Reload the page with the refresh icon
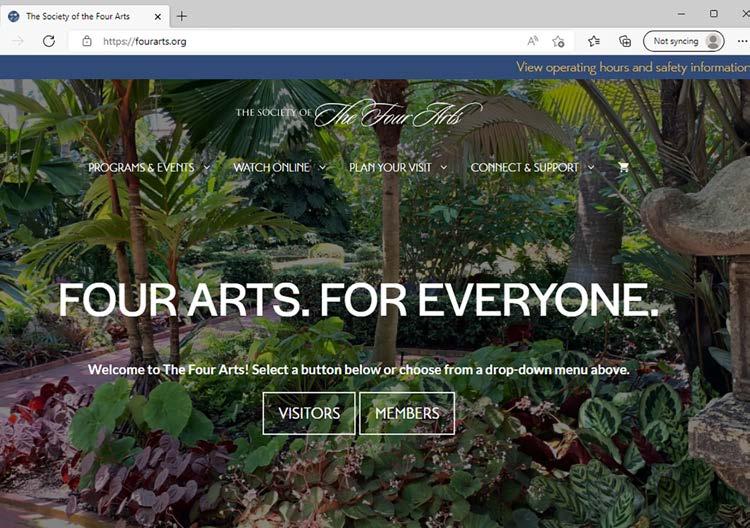The width and height of the screenshot is (750, 528). [x=49, y=41]
